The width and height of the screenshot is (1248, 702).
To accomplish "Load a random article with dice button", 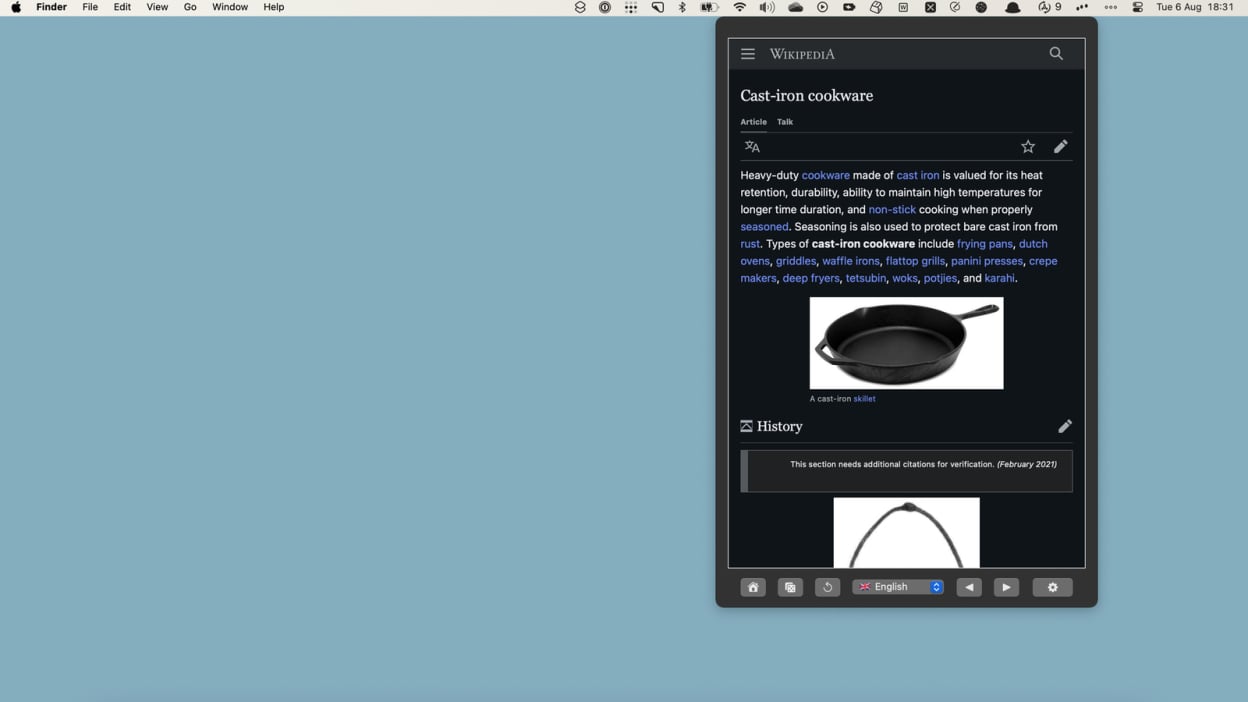I will (x=790, y=588).
